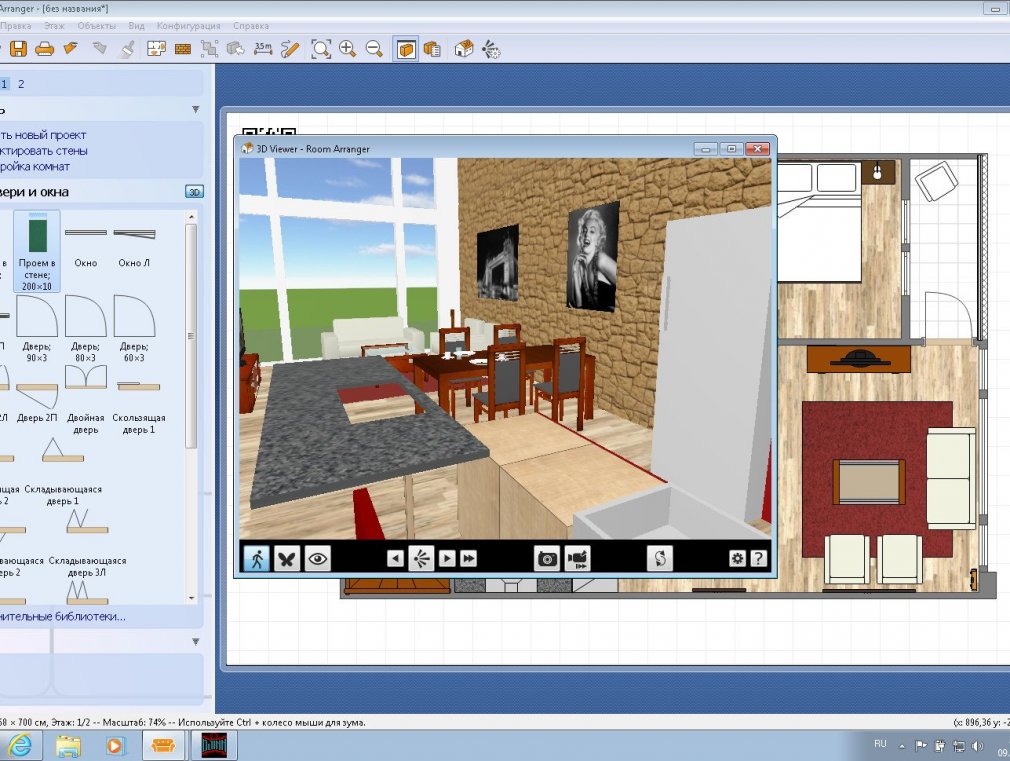This screenshot has height=761, width=1010.
Task: Click library scrollbar down arrow
Action: pos(191,599)
